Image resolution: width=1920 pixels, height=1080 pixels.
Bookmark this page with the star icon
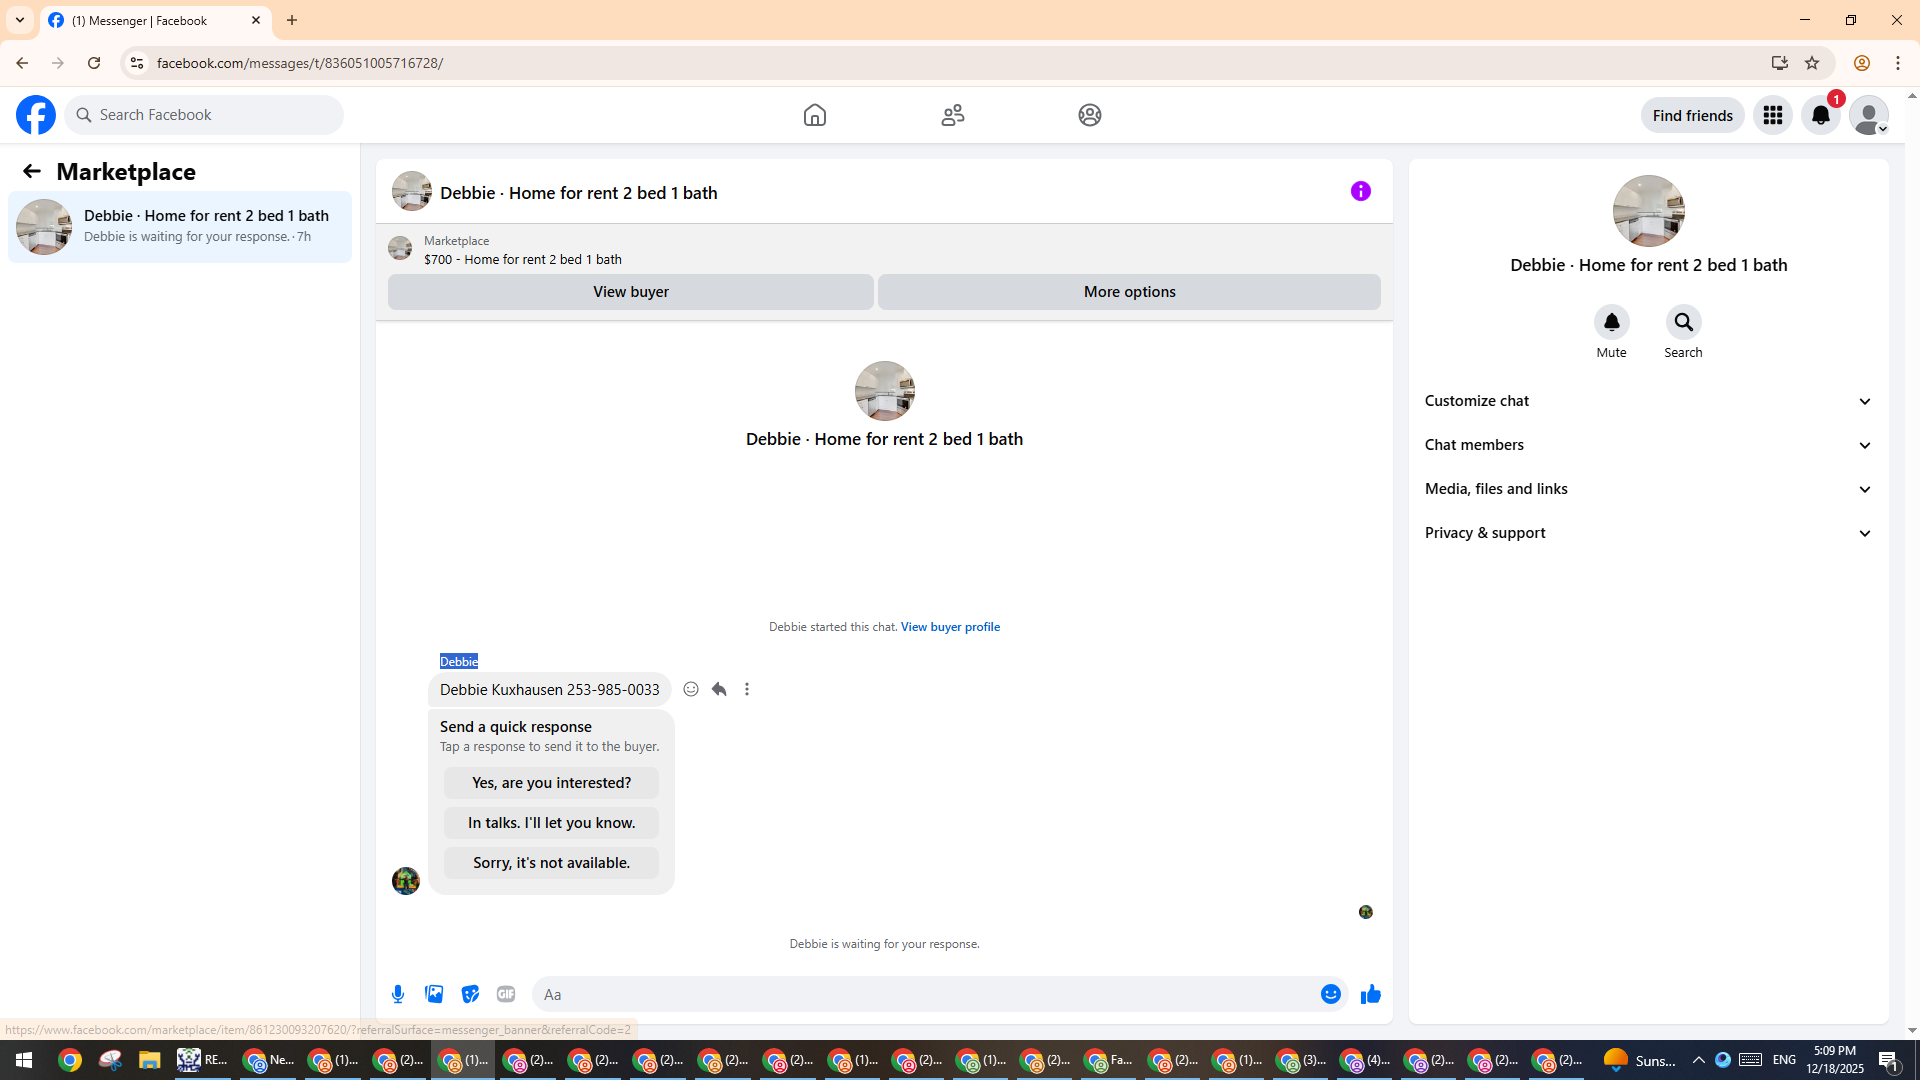click(1812, 63)
